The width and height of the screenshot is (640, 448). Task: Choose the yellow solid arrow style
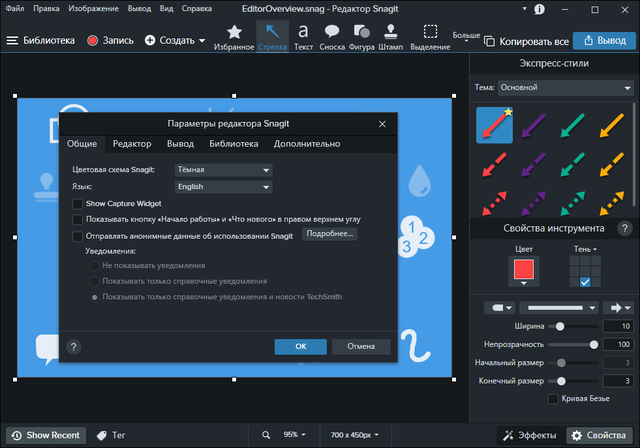612,125
